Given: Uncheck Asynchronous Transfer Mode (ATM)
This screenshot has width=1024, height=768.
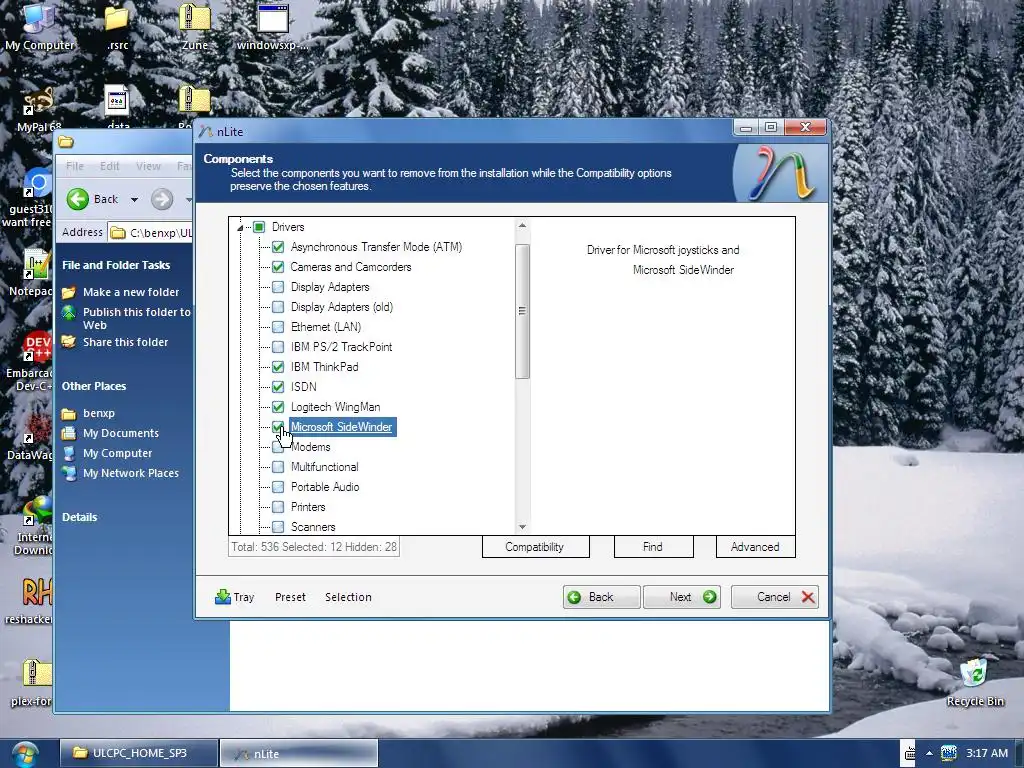Looking at the screenshot, I should click(x=278, y=247).
